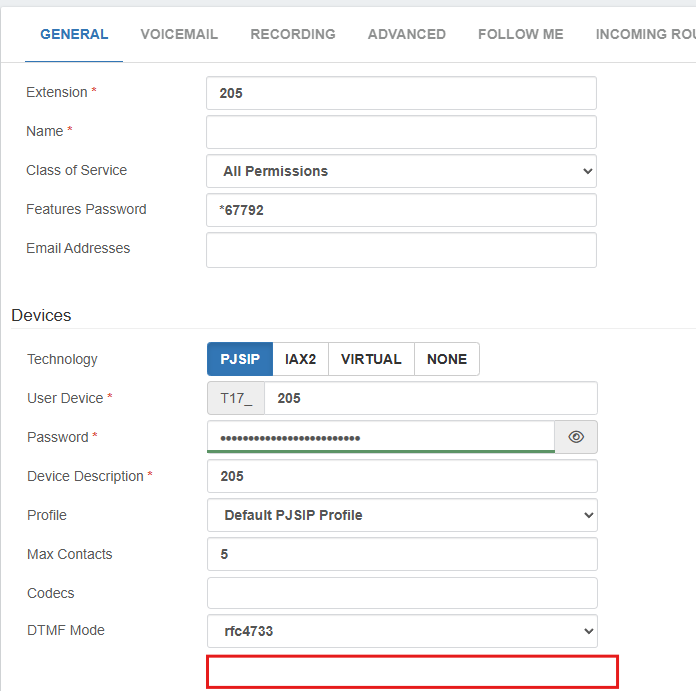Go to the Advanced tab
Screen dimensions: 696x691
click(407, 34)
